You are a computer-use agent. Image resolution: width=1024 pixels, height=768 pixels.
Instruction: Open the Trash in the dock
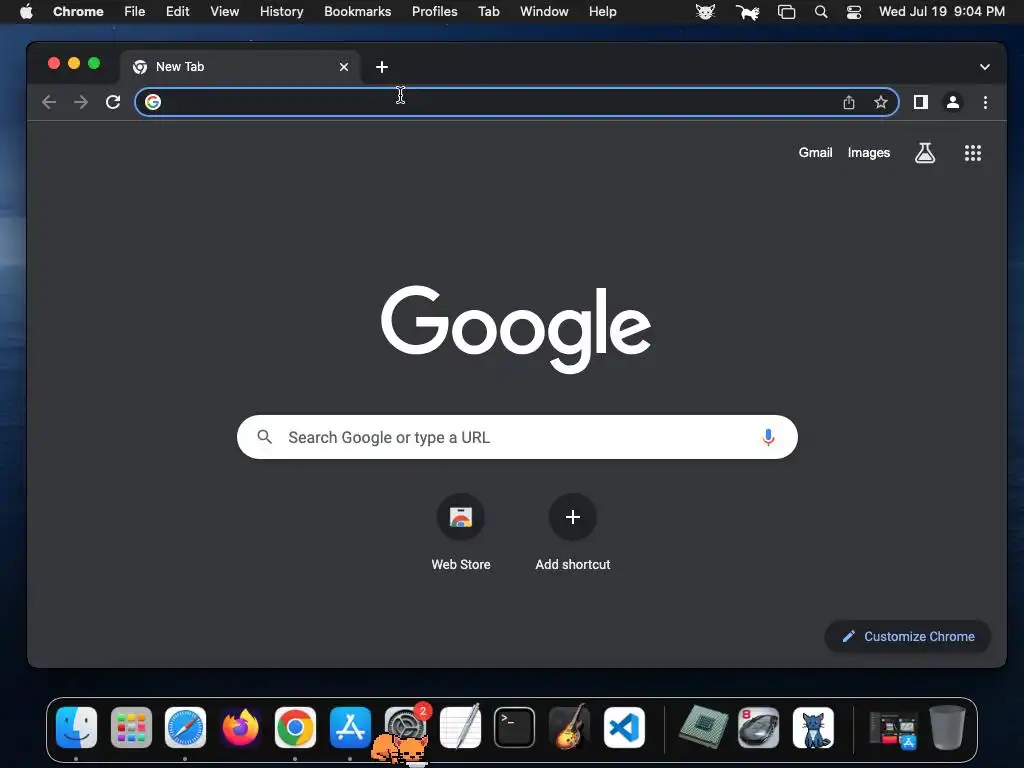[x=947, y=728]
